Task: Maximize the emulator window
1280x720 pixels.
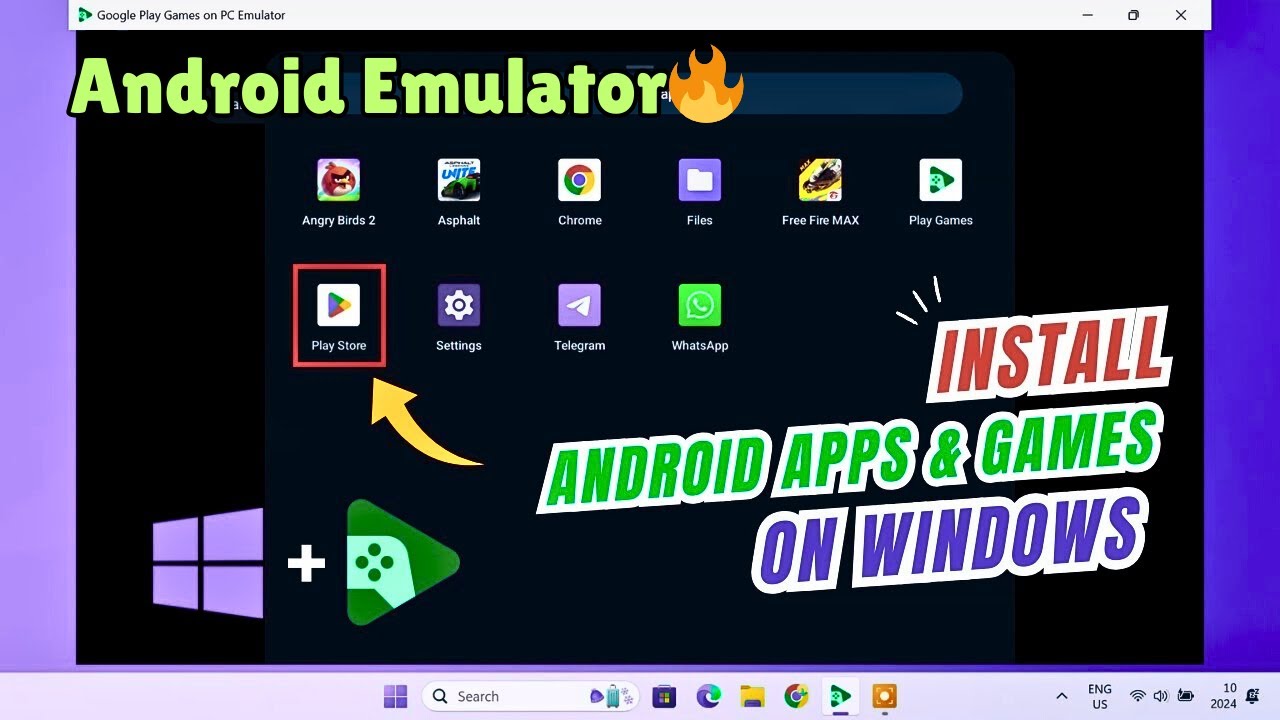Action: coord(1133,15)
